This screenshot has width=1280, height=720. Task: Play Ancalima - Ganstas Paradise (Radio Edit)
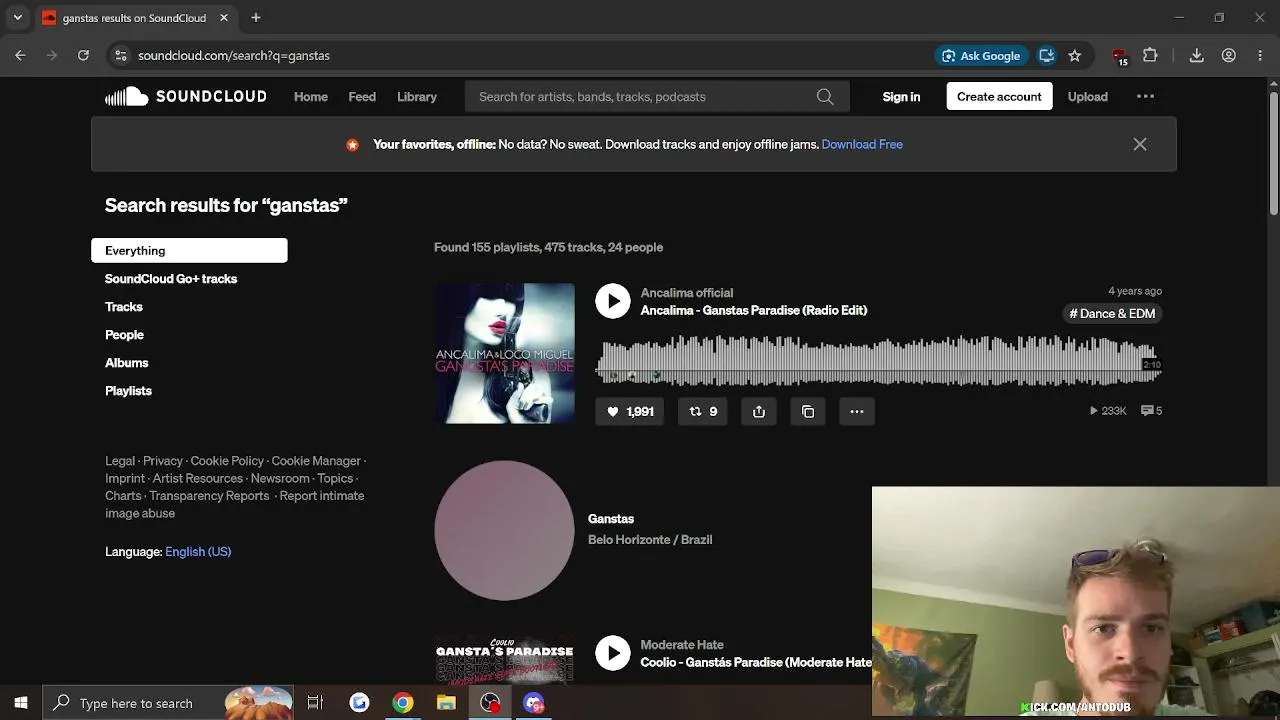point(613,301)
